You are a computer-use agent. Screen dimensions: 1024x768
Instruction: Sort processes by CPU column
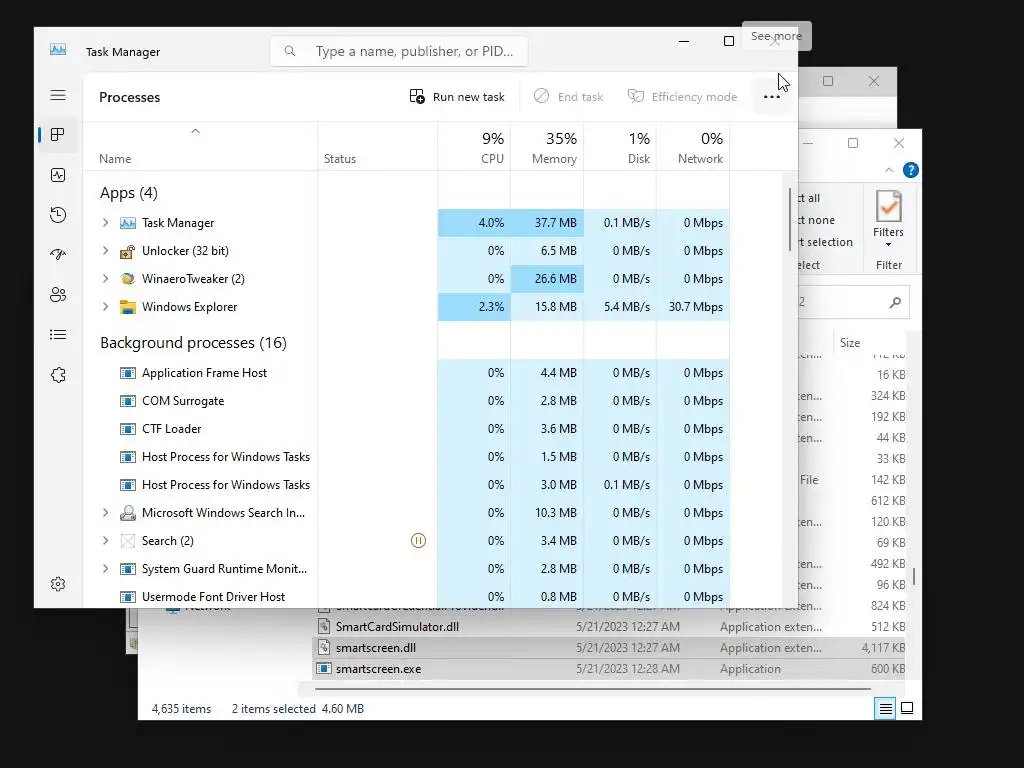tap(474, 146)
